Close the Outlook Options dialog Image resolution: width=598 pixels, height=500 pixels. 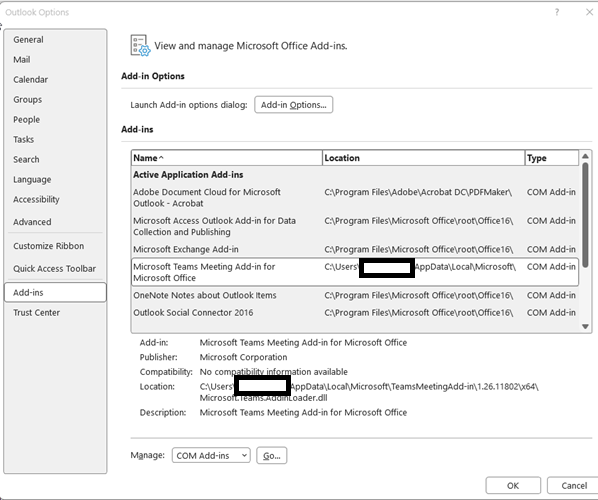pyautogui.click(x=589, y=12)
